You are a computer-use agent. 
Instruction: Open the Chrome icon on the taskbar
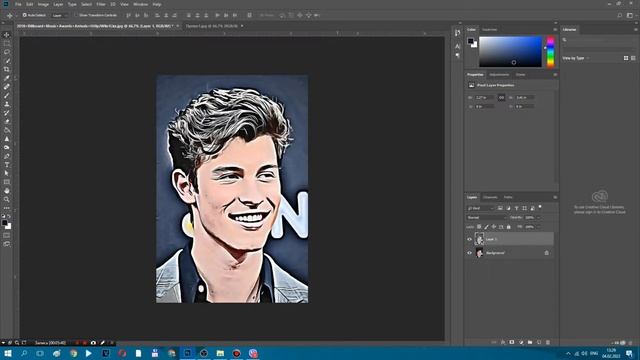(x=73, y=353)
